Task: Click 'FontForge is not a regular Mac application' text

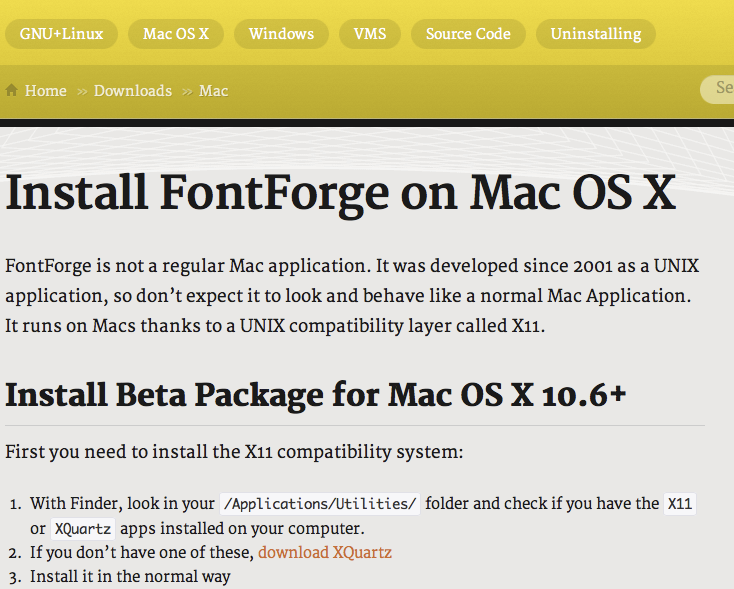Action: 188,266
